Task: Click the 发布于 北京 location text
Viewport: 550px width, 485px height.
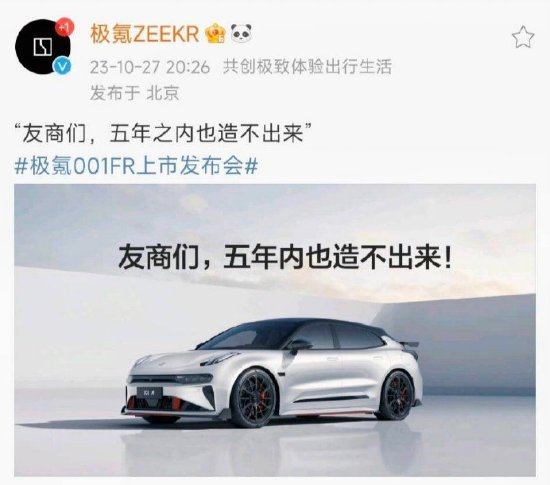Action: pos(135,93)
